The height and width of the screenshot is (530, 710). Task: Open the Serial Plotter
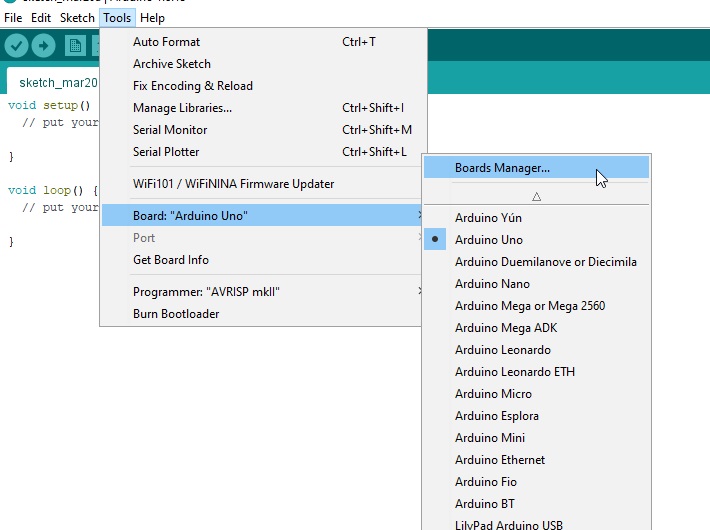[262, 152]
